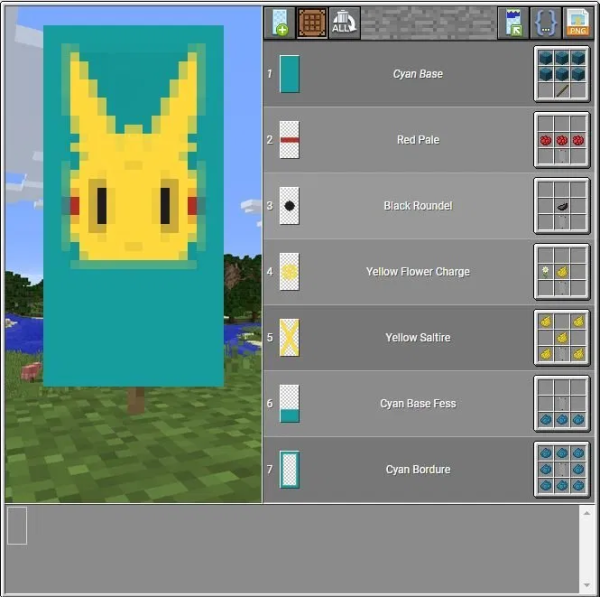Click the Cyan Bordure layer row label

pyautogui.click(x=417, y=470)
